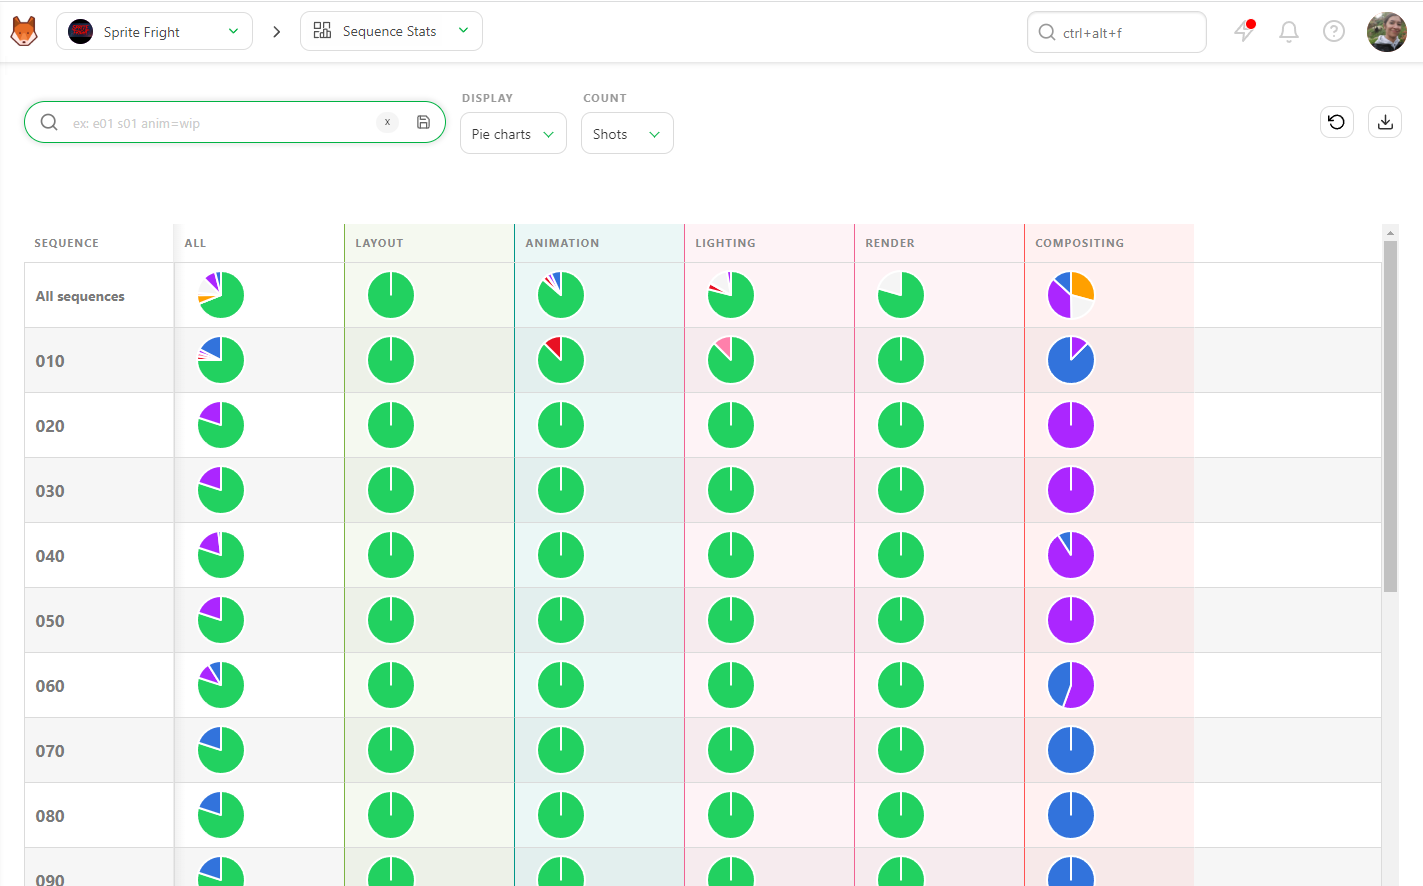The image size is (1423, 886).
Task: Select the 060 sequence row label
Action: [x=50, y=686]
